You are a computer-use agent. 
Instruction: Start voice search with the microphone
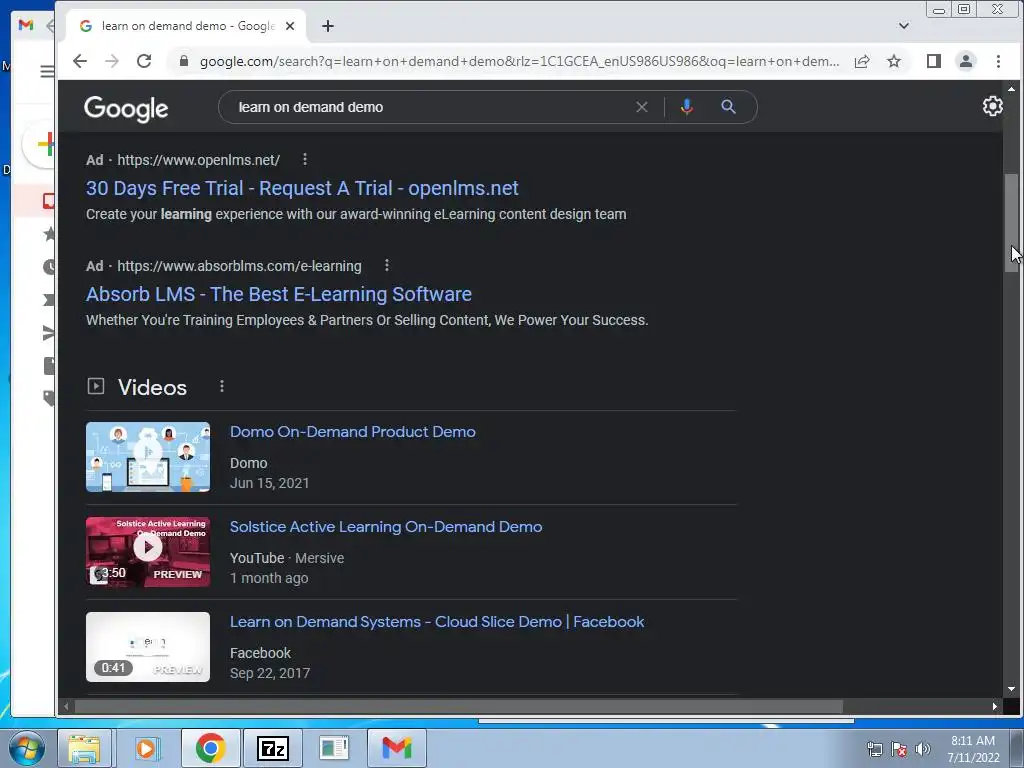pyautogui.click(x=686, y=107)
